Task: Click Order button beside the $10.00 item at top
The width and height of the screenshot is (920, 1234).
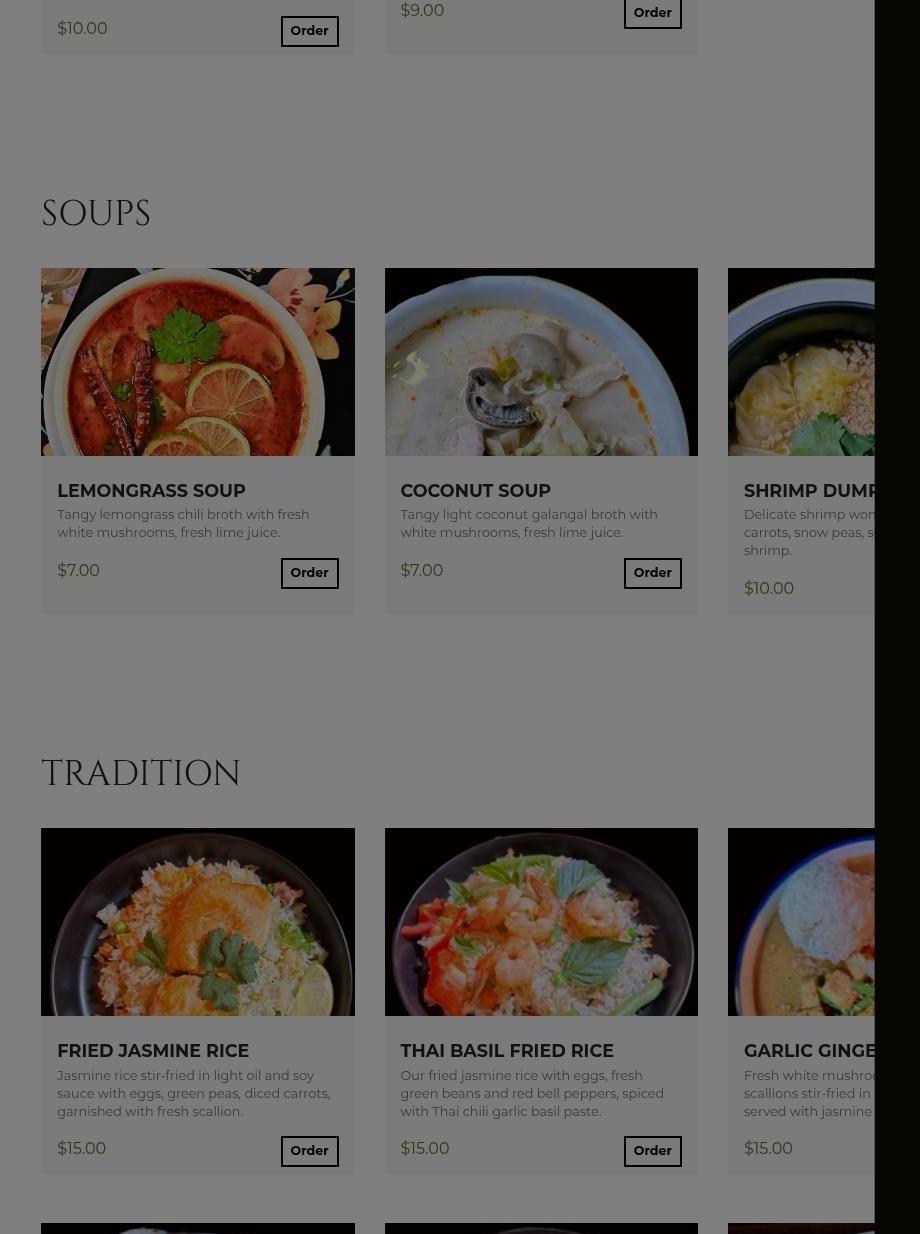Action: point(309,31)
